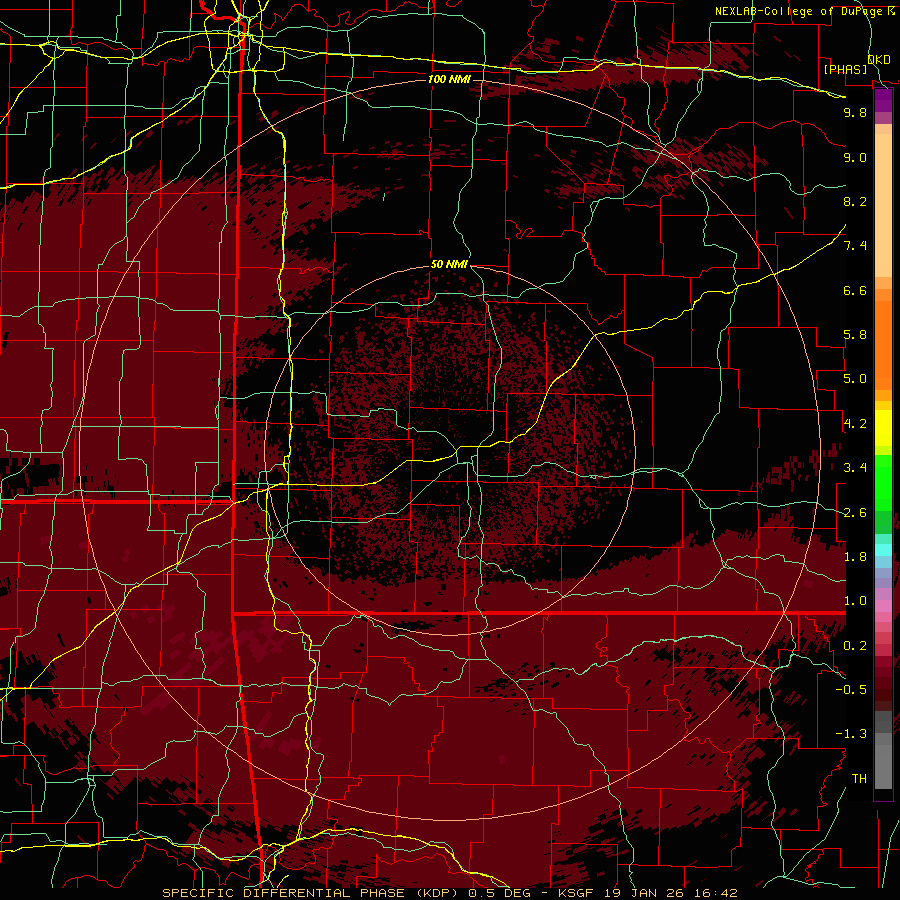Click the 7.4 scale value

pos(855,246)
